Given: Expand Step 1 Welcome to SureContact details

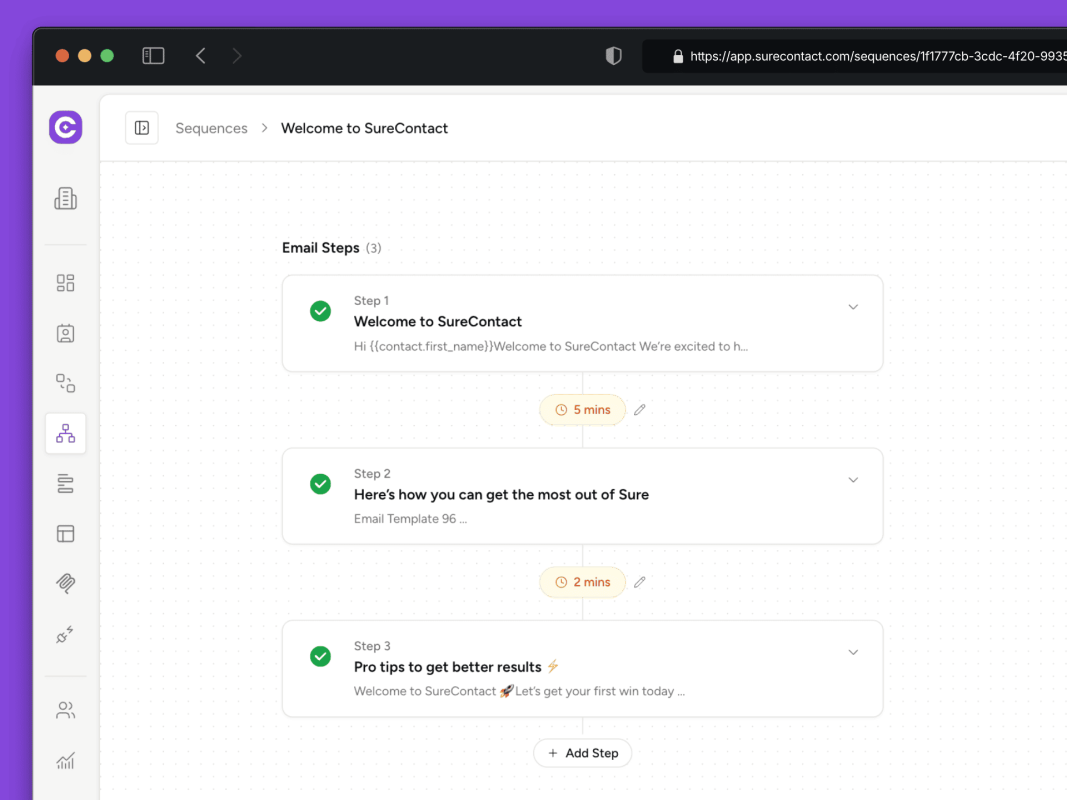Looking at the screenshot, I should coord(853,307).
